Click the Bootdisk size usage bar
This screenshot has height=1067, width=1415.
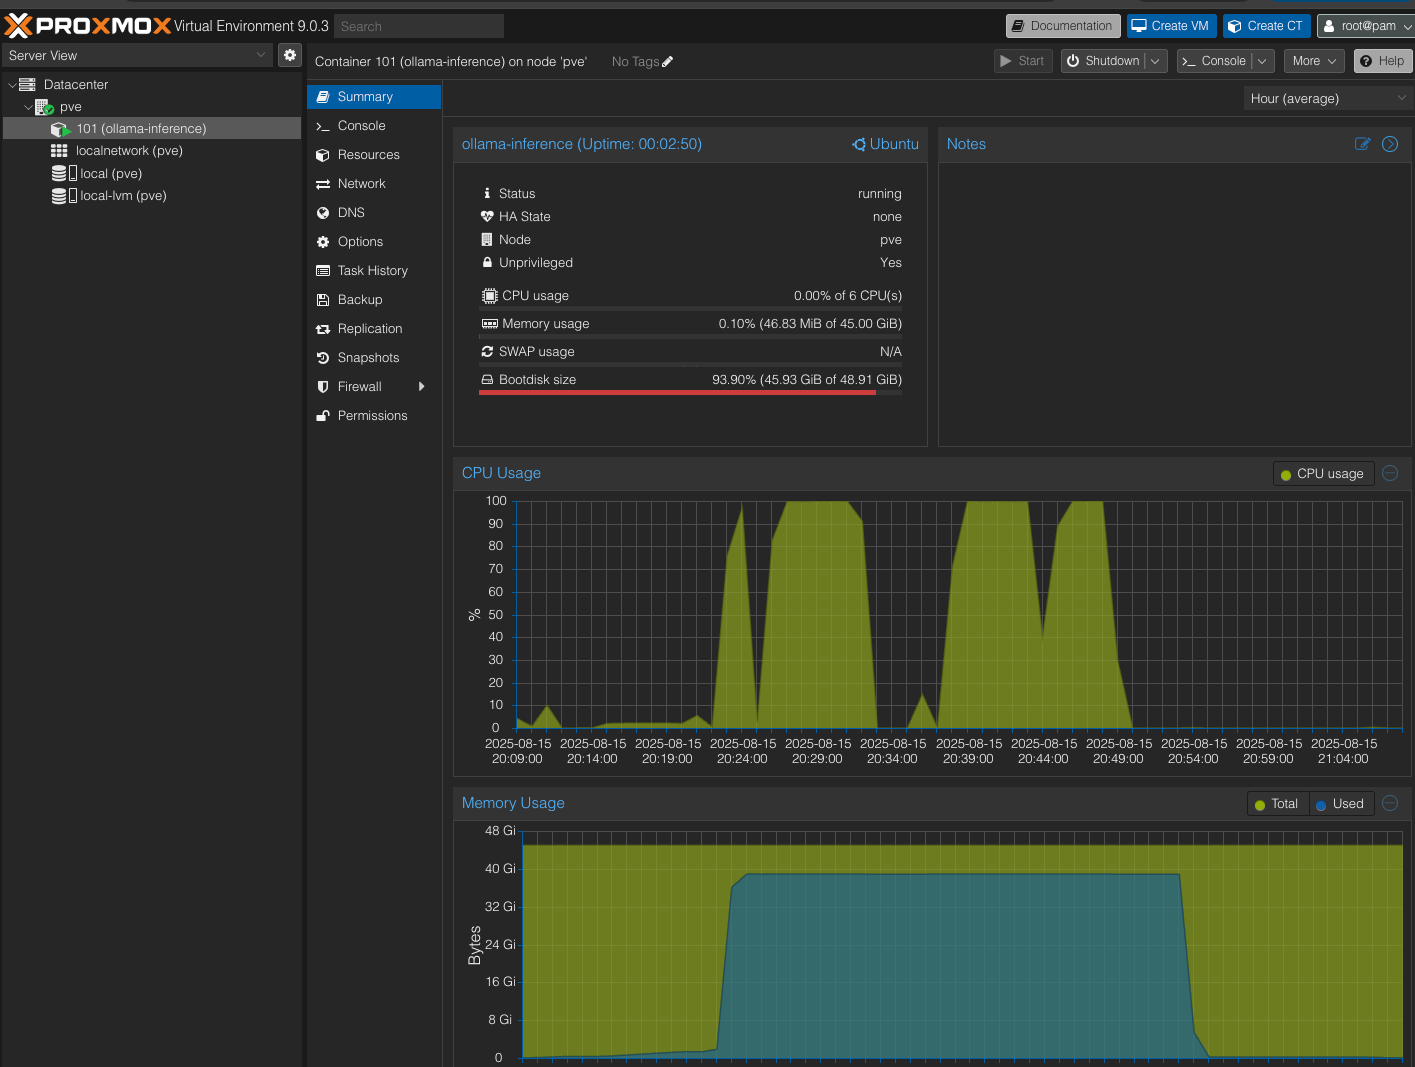coord(691,393)
